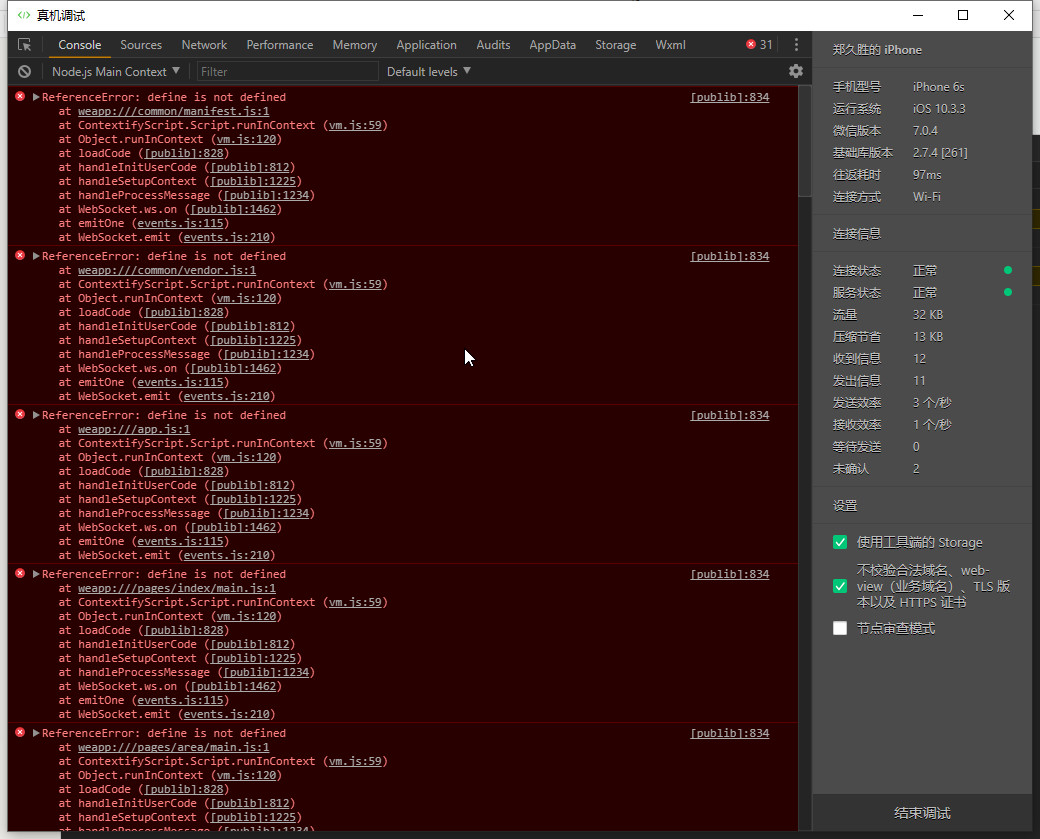This screenshot has width=1040, height=839.
Task: Open the Application tab
Action: point(426,45)
